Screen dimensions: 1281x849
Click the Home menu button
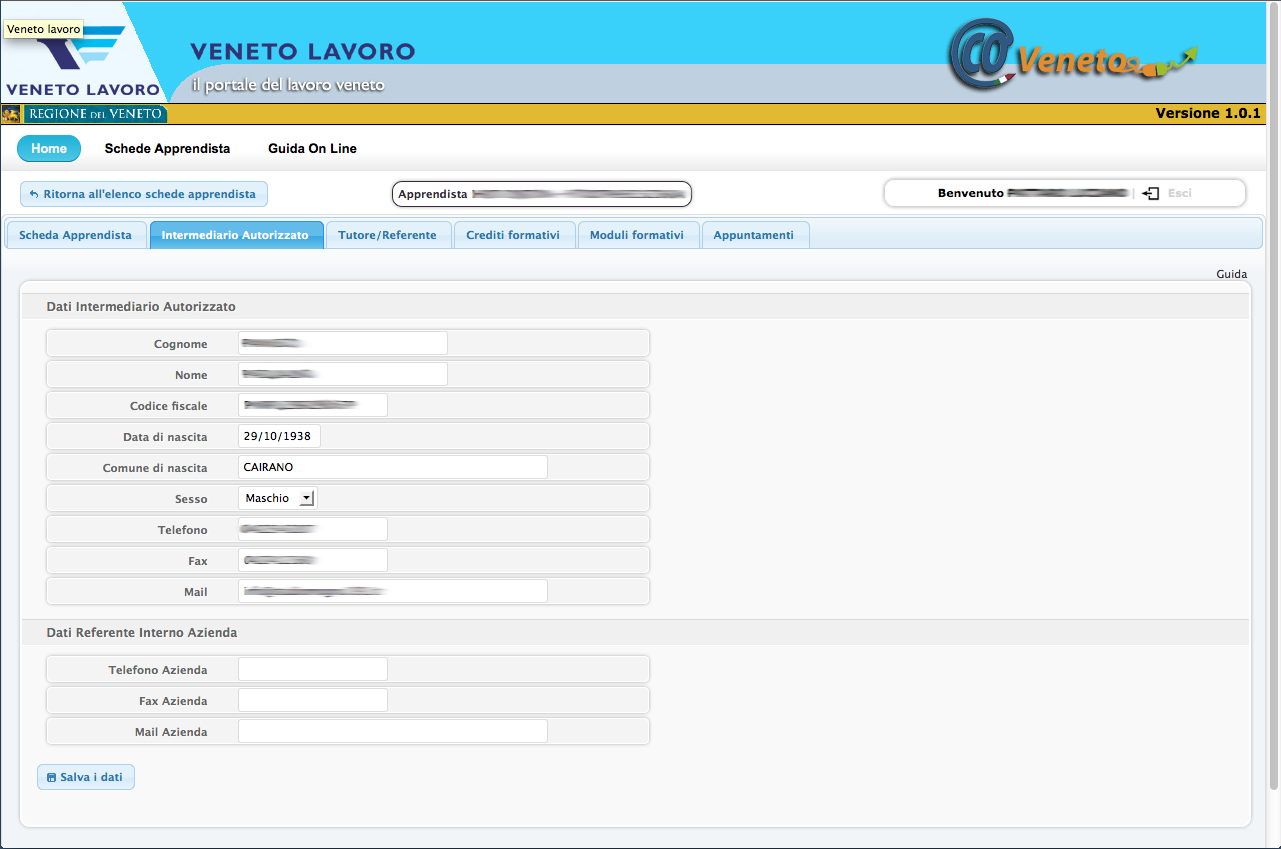click(49, 148)
